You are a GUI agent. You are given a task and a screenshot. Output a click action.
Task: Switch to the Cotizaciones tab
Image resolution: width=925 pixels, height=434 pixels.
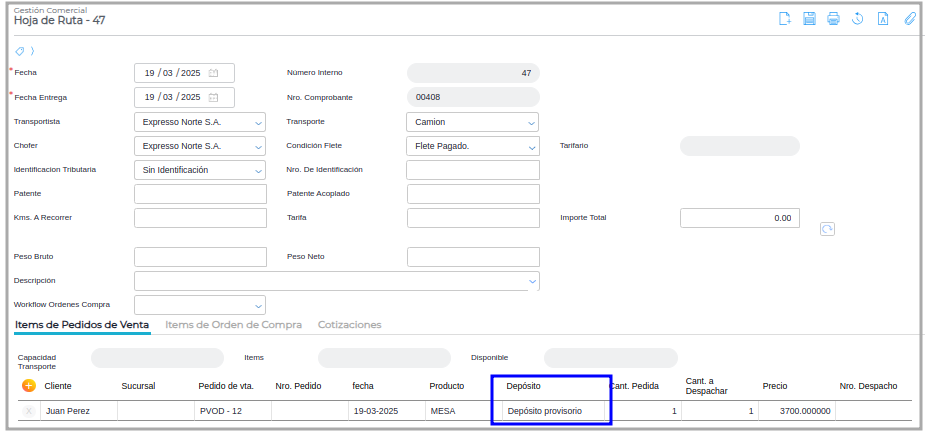click(349, 325)
